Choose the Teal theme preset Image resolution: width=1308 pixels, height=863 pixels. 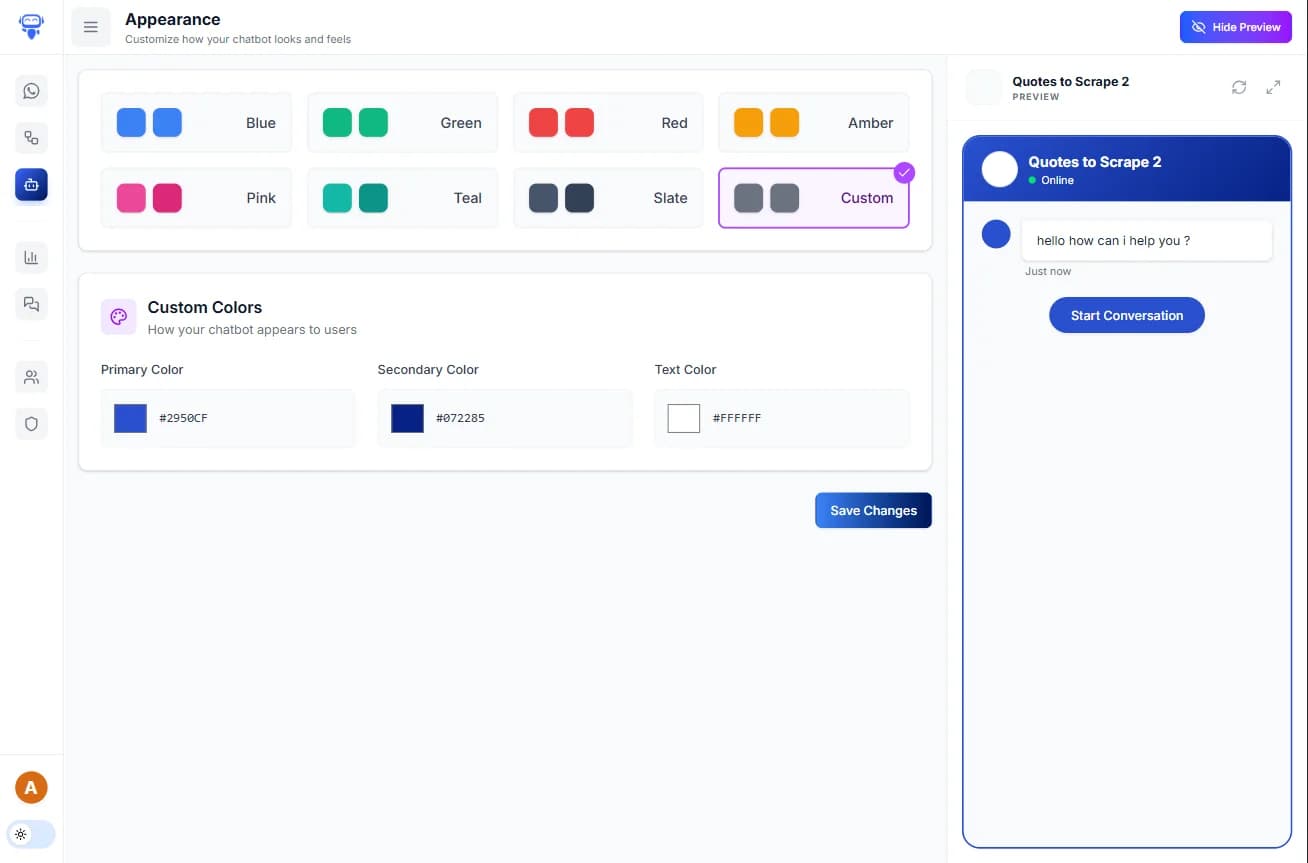click(x=402, y=198)
